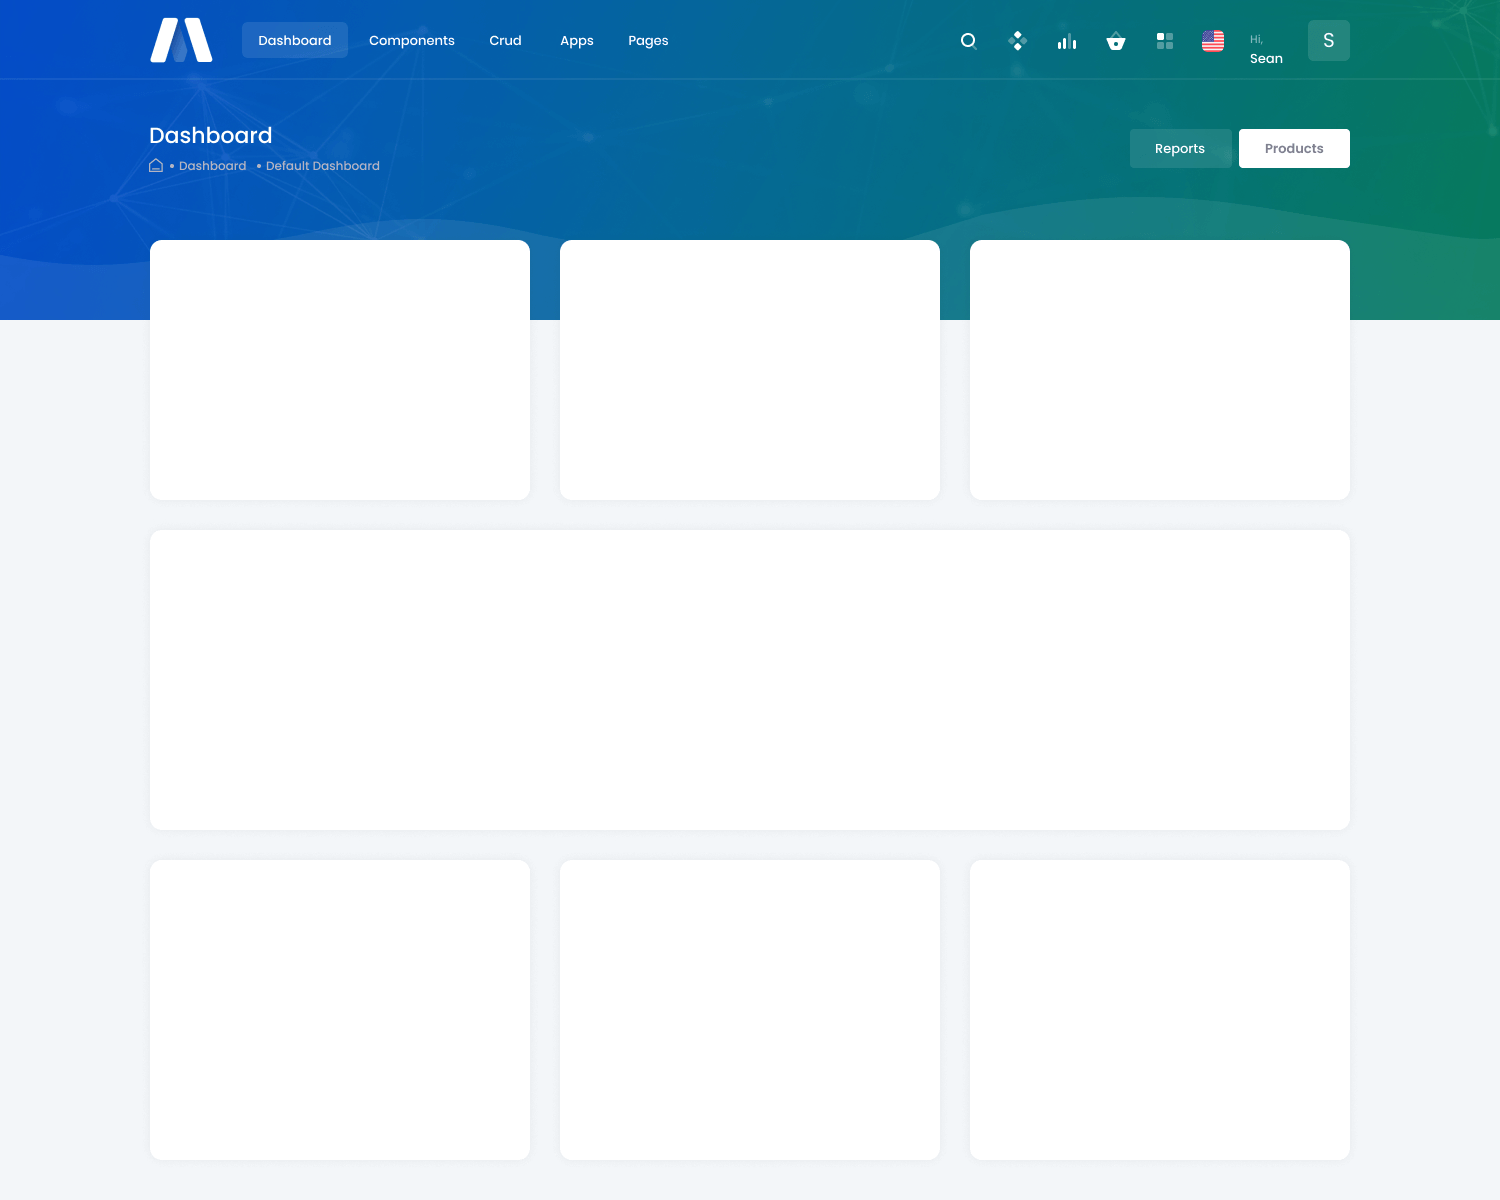The image size is (1500, 1200).
Task: Click the bar chart icon in header
Action: (x=1067, y=41)
